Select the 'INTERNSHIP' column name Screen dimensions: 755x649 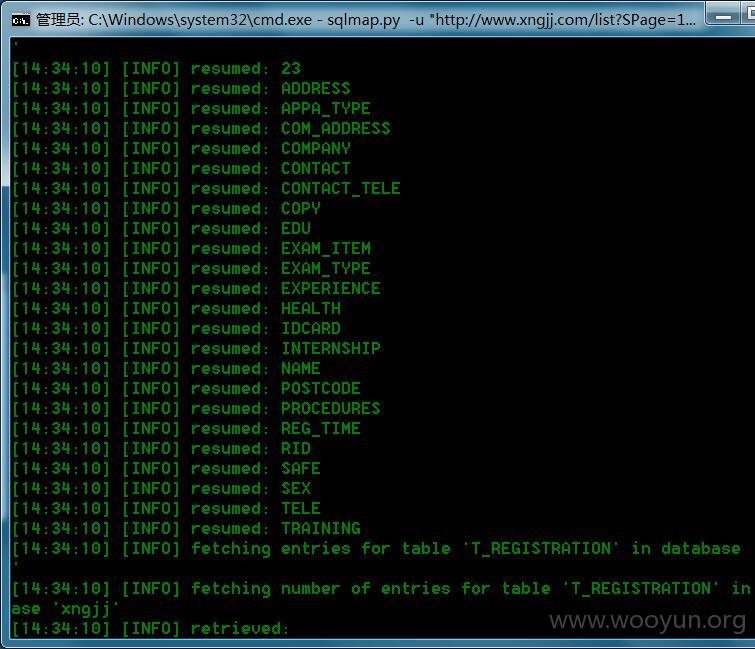click(x=331, y=348)
